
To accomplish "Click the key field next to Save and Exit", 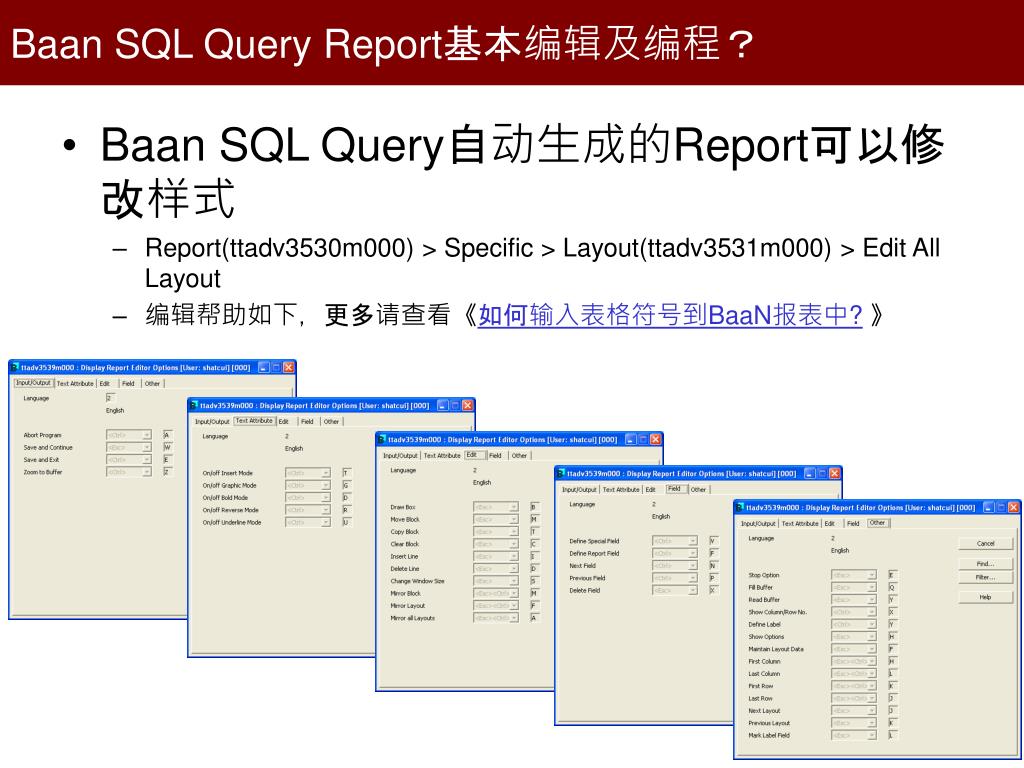I will [x=167, y=460].
